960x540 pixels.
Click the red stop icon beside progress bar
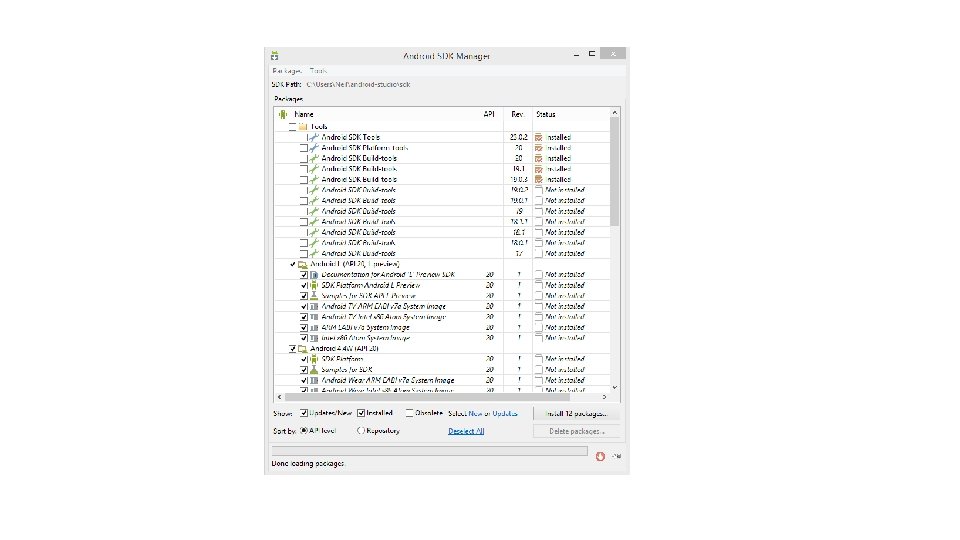pos(600,456)
